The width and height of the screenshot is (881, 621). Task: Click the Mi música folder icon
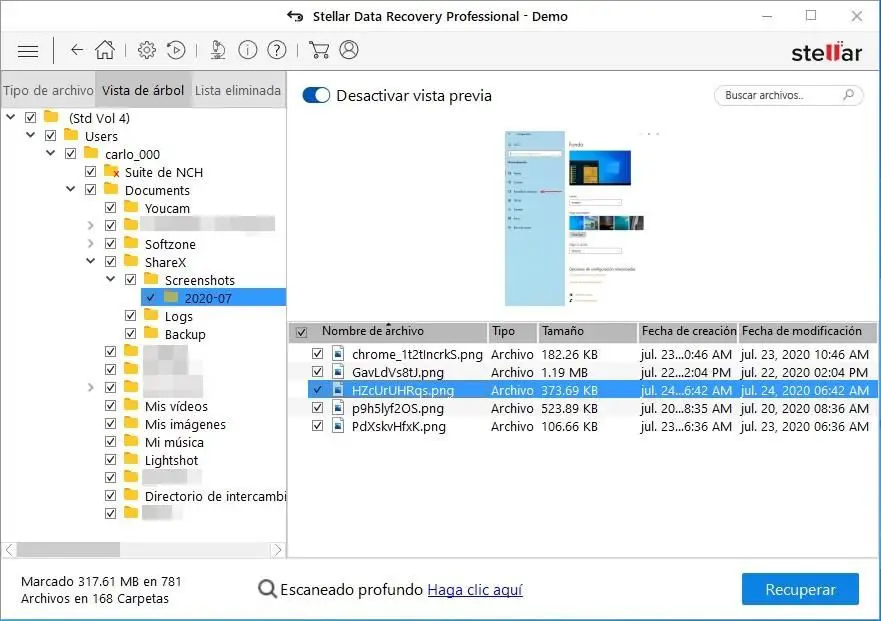point(131,441)
